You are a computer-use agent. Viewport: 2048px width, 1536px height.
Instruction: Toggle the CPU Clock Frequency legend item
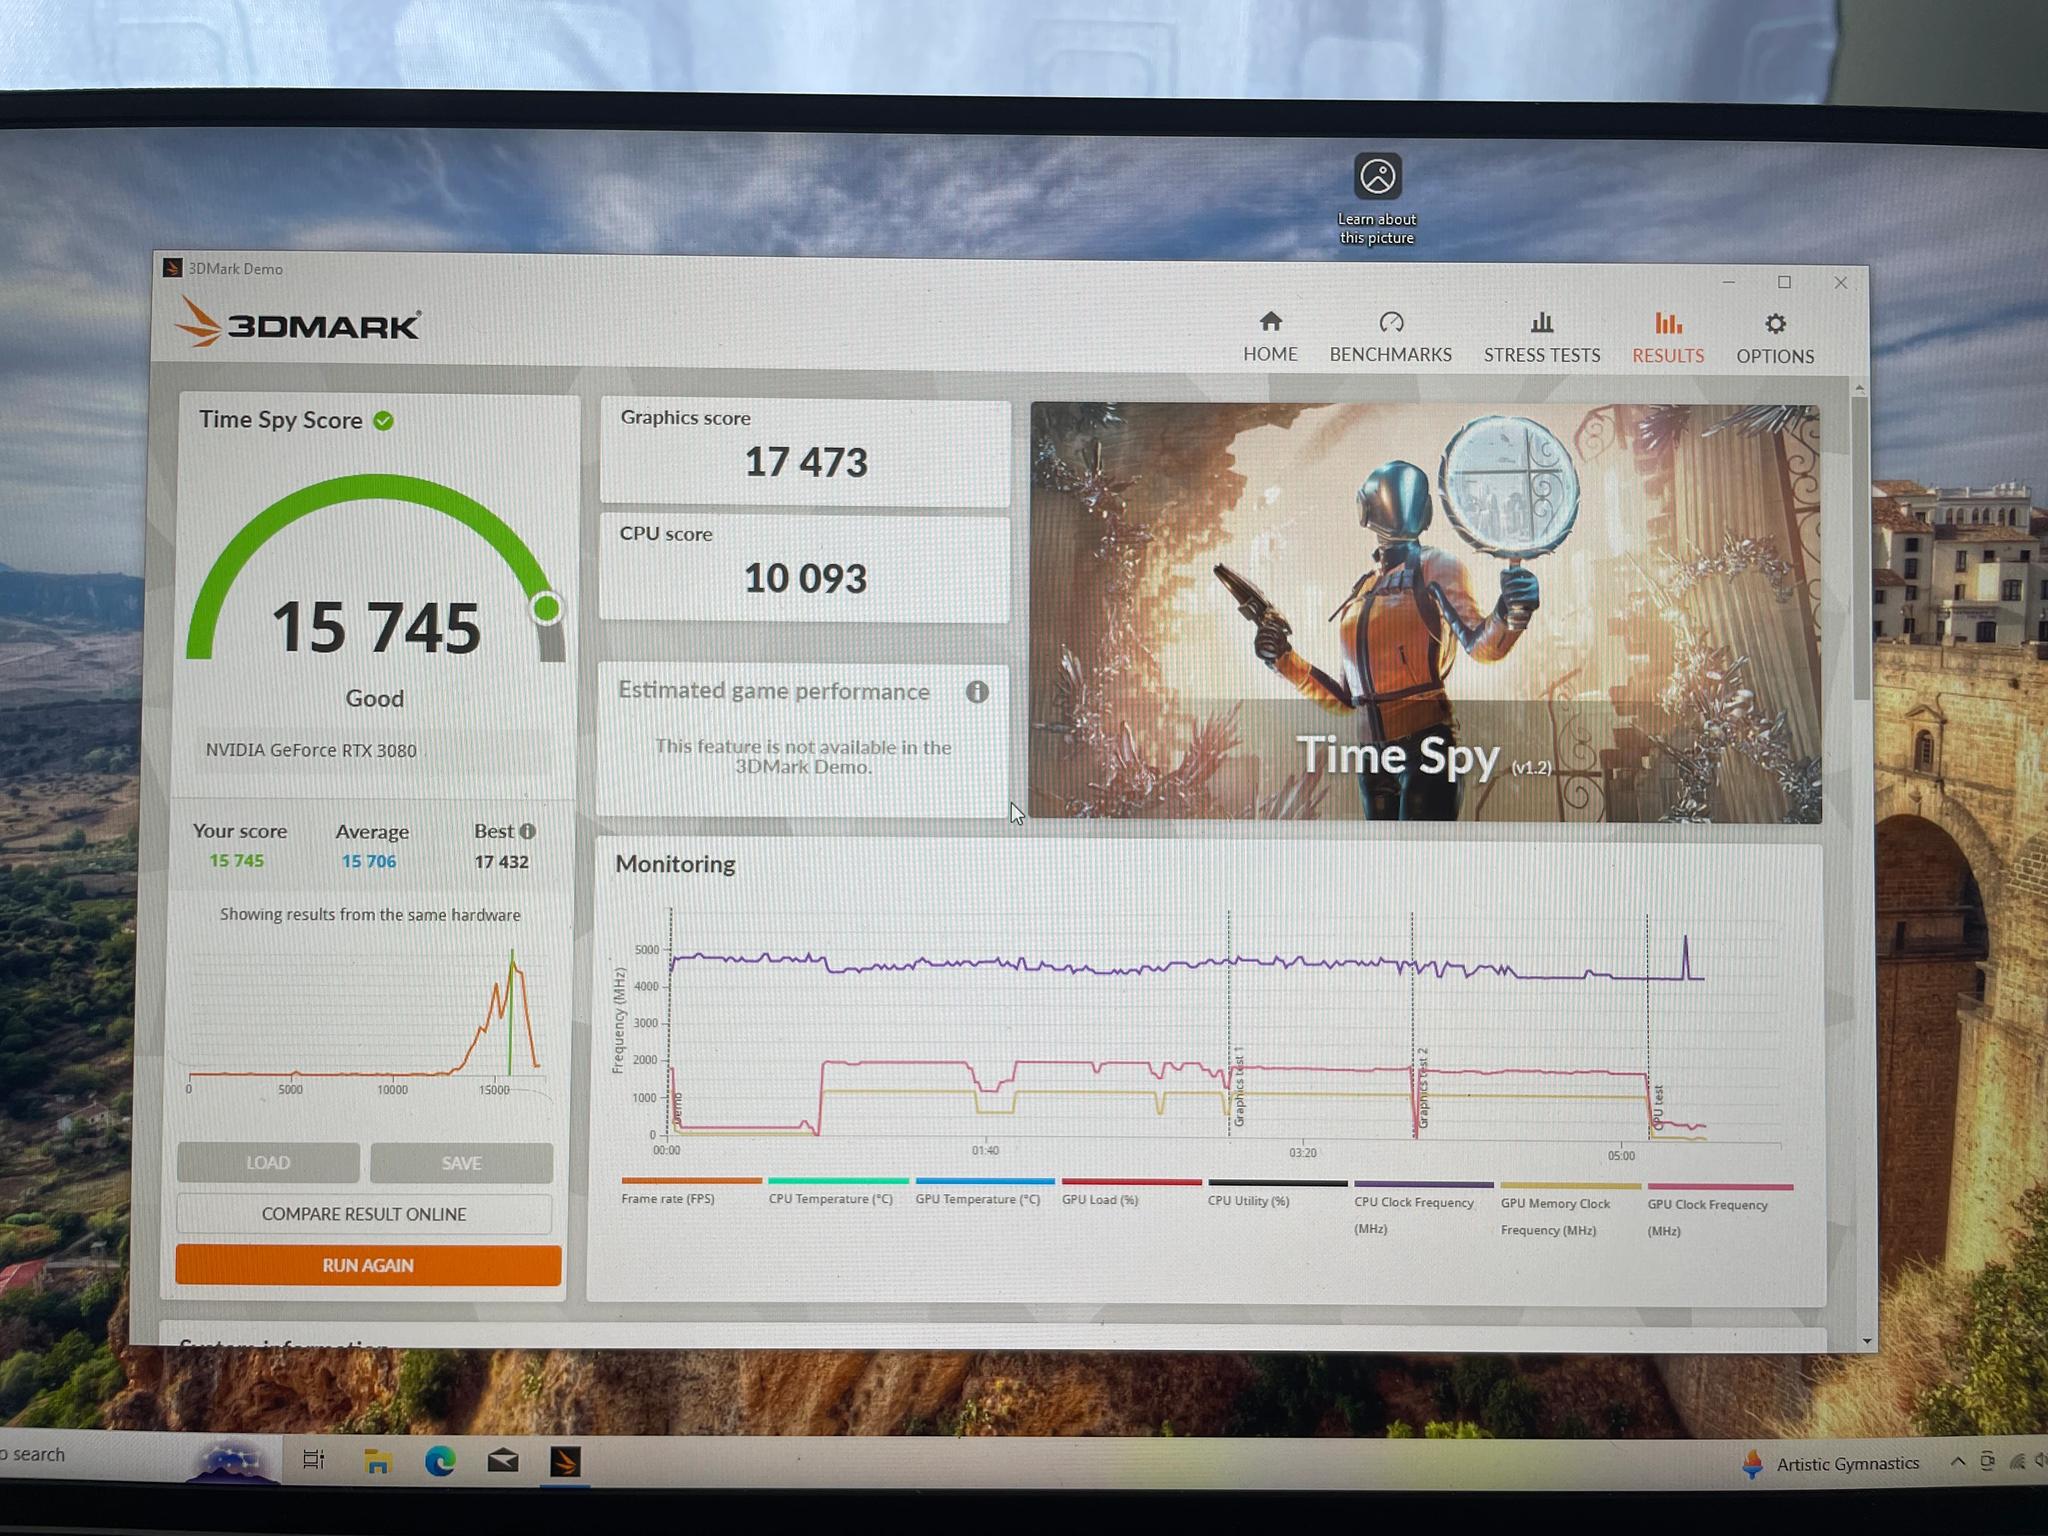click(1423, 1209)
